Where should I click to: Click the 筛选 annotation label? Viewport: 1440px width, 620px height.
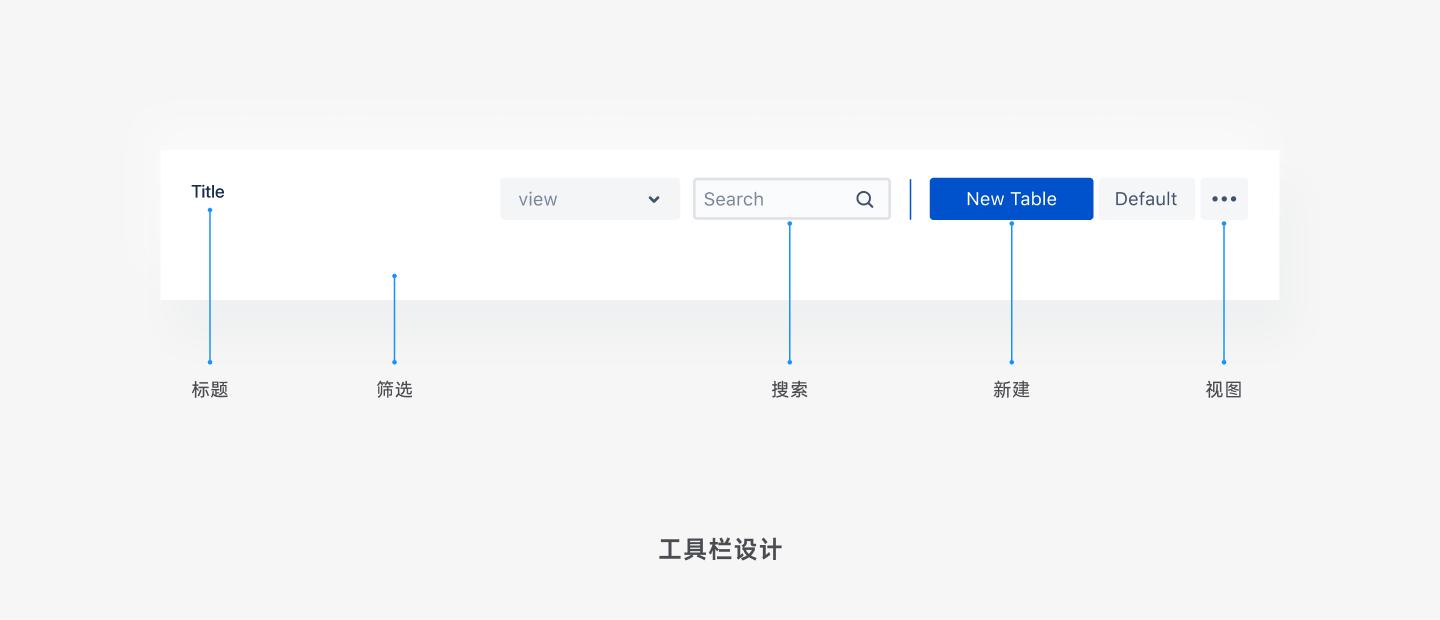[394, 389]
